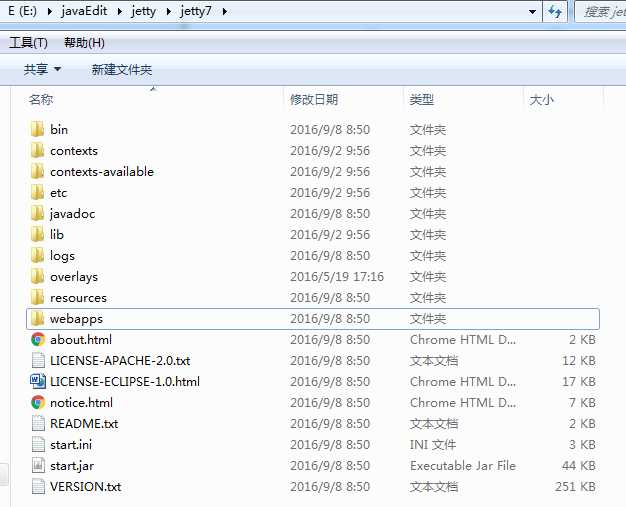The image size is (626, 507).
Task: Select the about.html file name
Action: click(x=81, y=340)
